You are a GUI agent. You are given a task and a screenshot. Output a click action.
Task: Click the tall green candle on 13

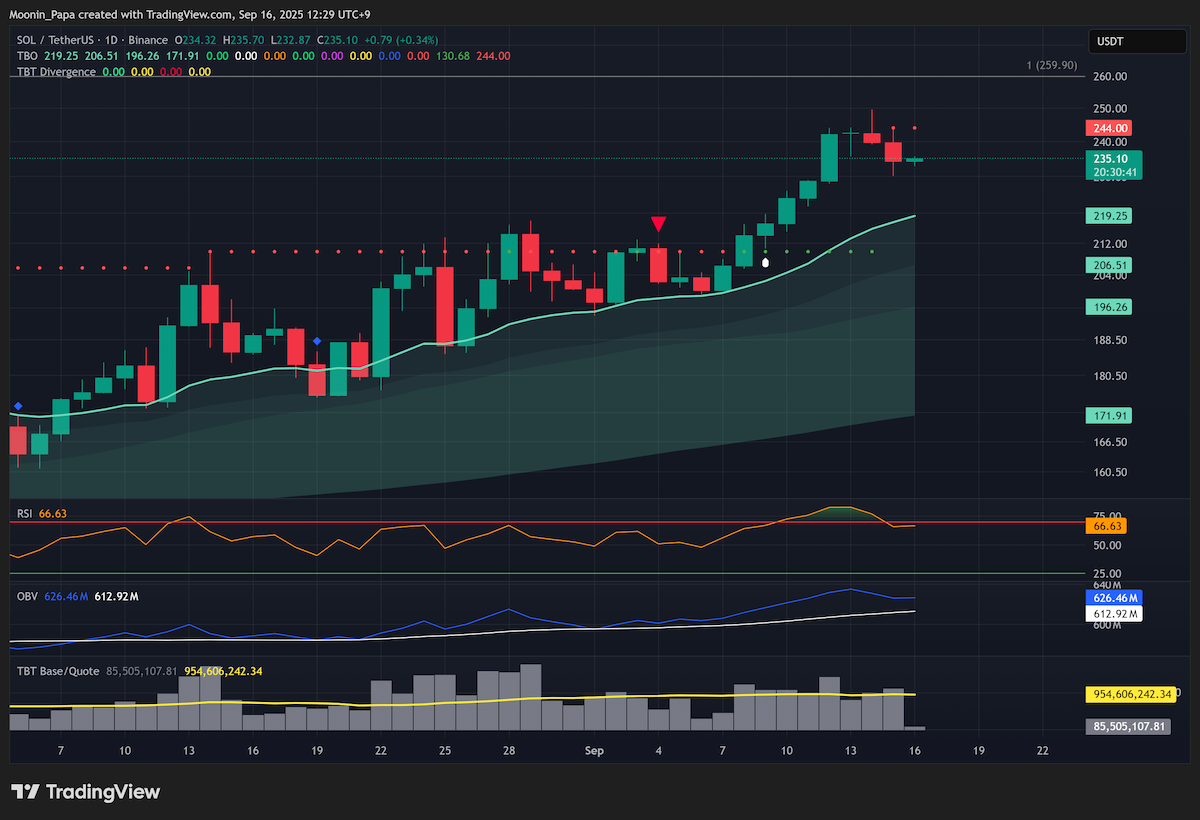186,305
